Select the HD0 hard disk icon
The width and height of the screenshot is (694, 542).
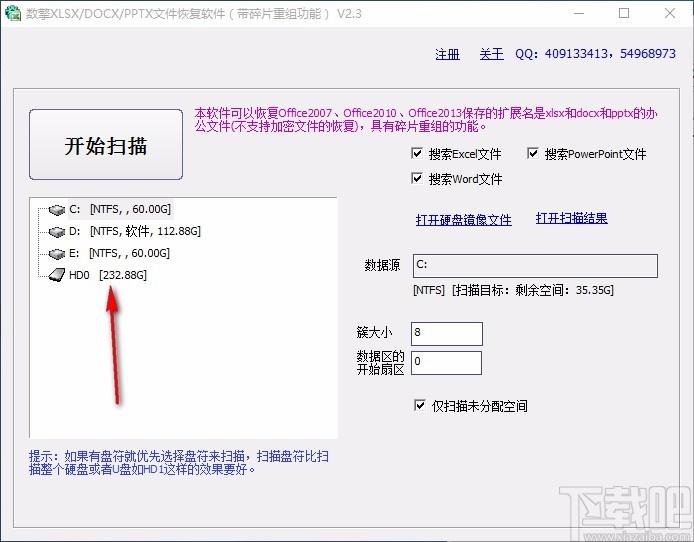tap(57, 275)
